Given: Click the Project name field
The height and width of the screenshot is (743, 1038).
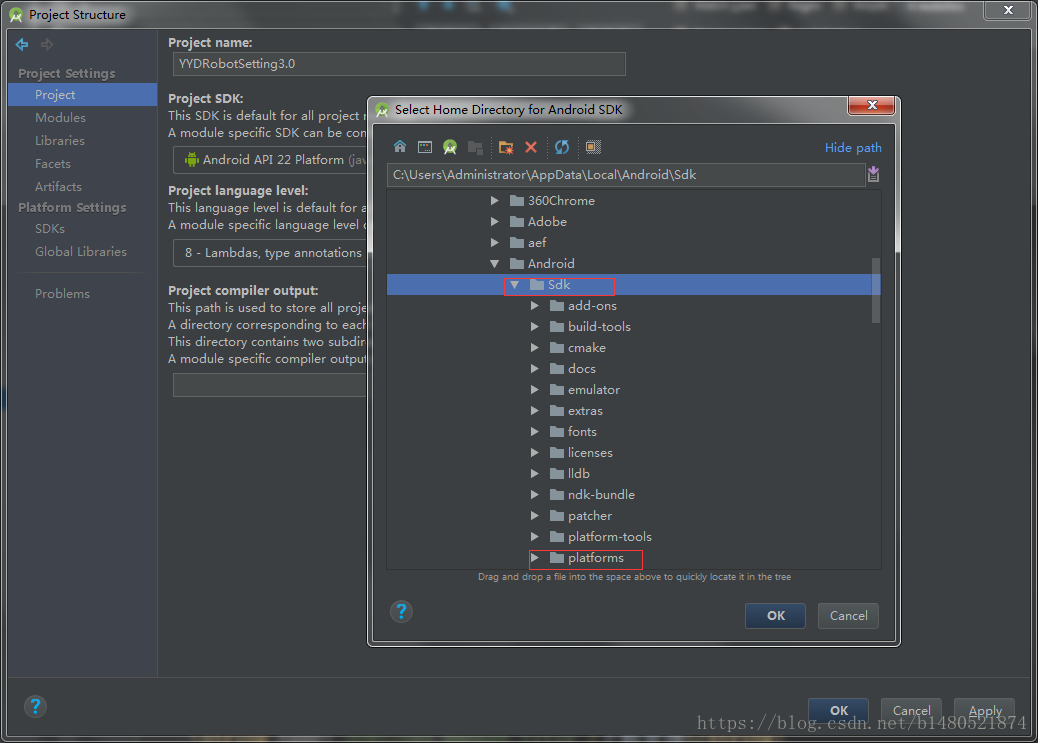Looking at the screenshot, I should 399,64.
